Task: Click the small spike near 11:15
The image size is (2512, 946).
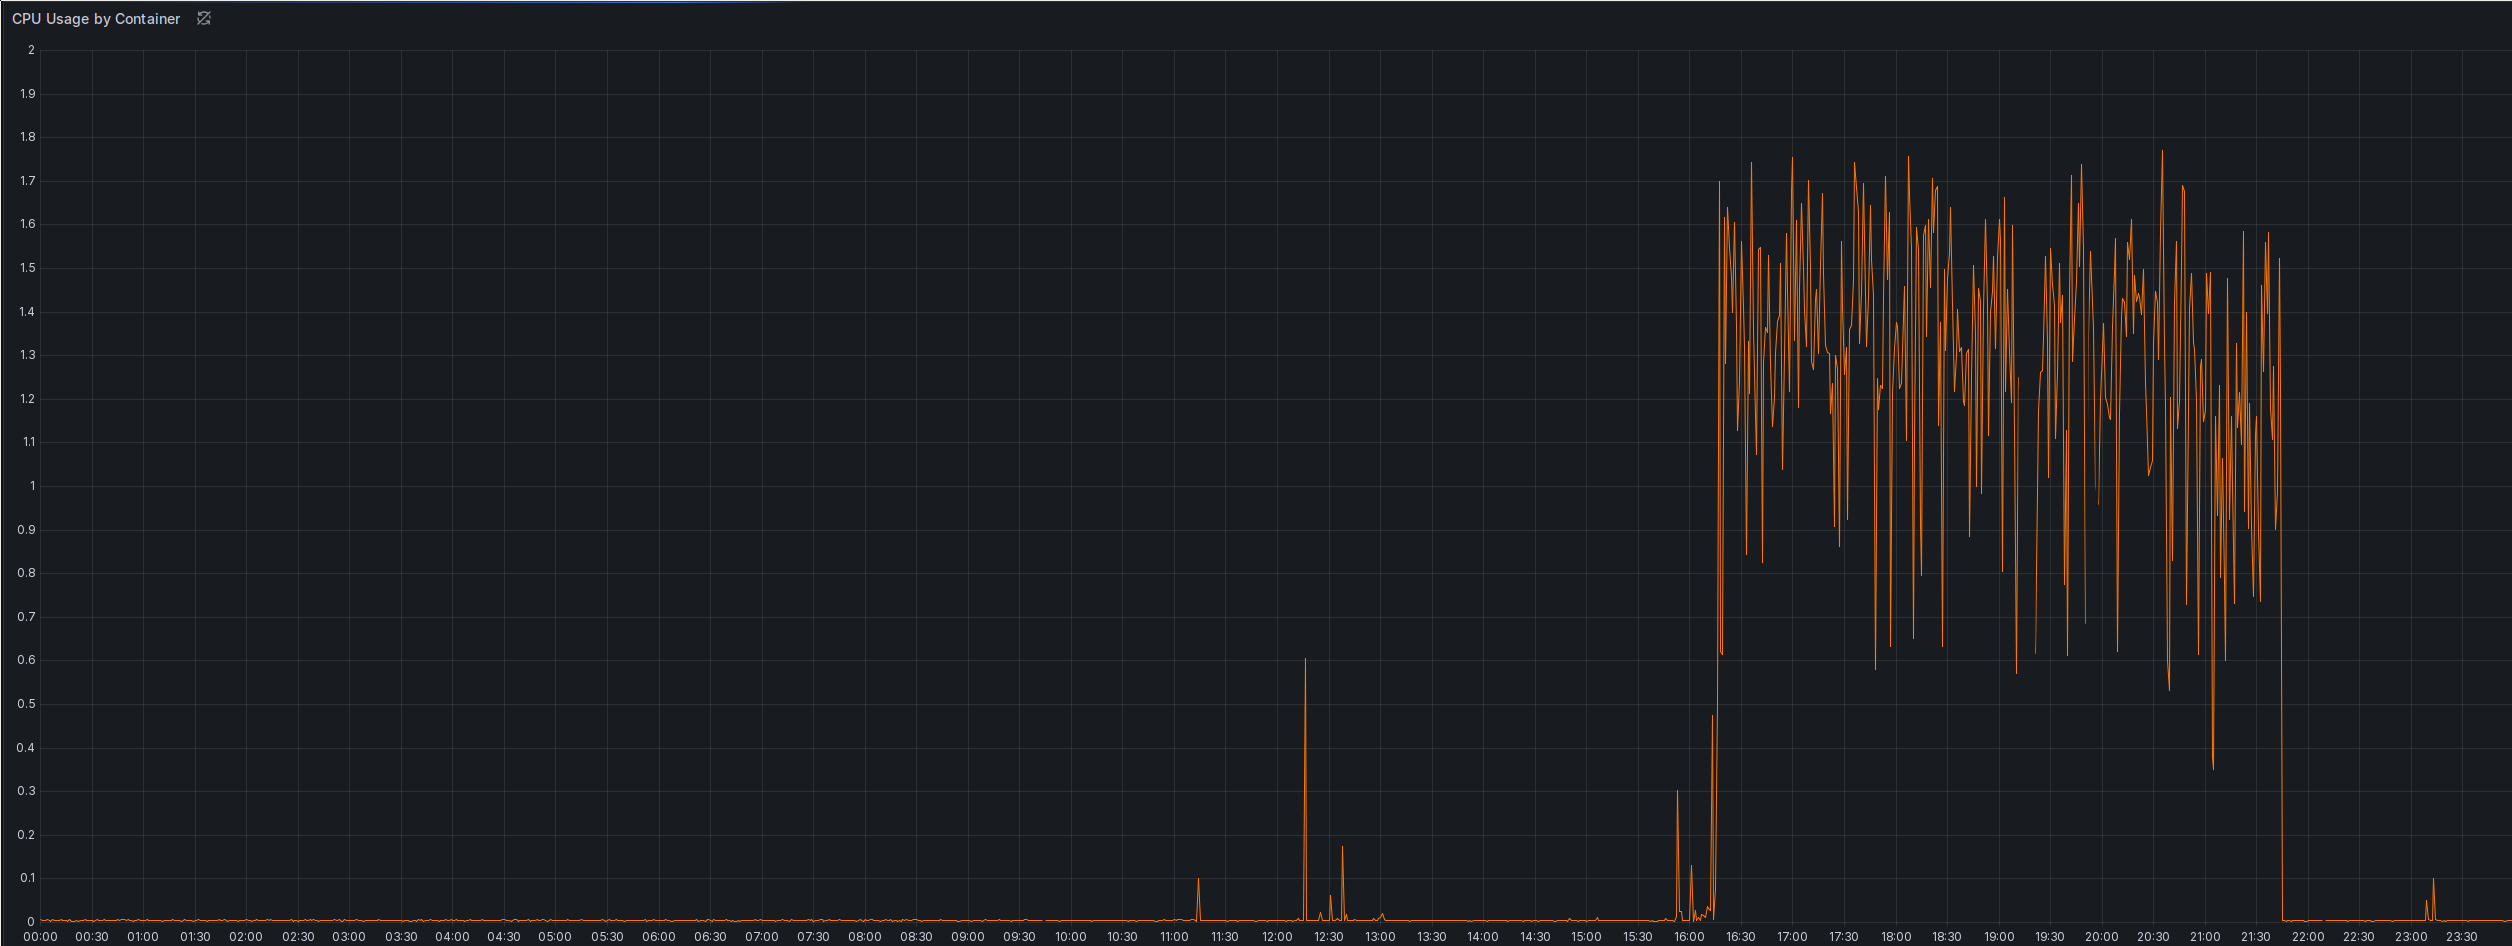Action: pos(1198,880)
